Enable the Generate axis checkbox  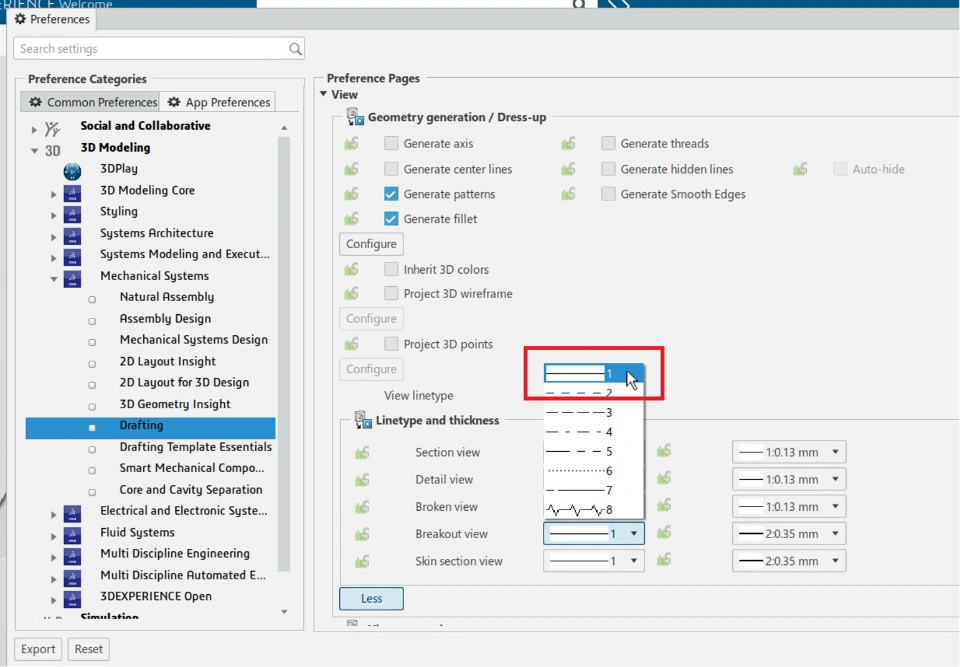[x=391, y=143]
